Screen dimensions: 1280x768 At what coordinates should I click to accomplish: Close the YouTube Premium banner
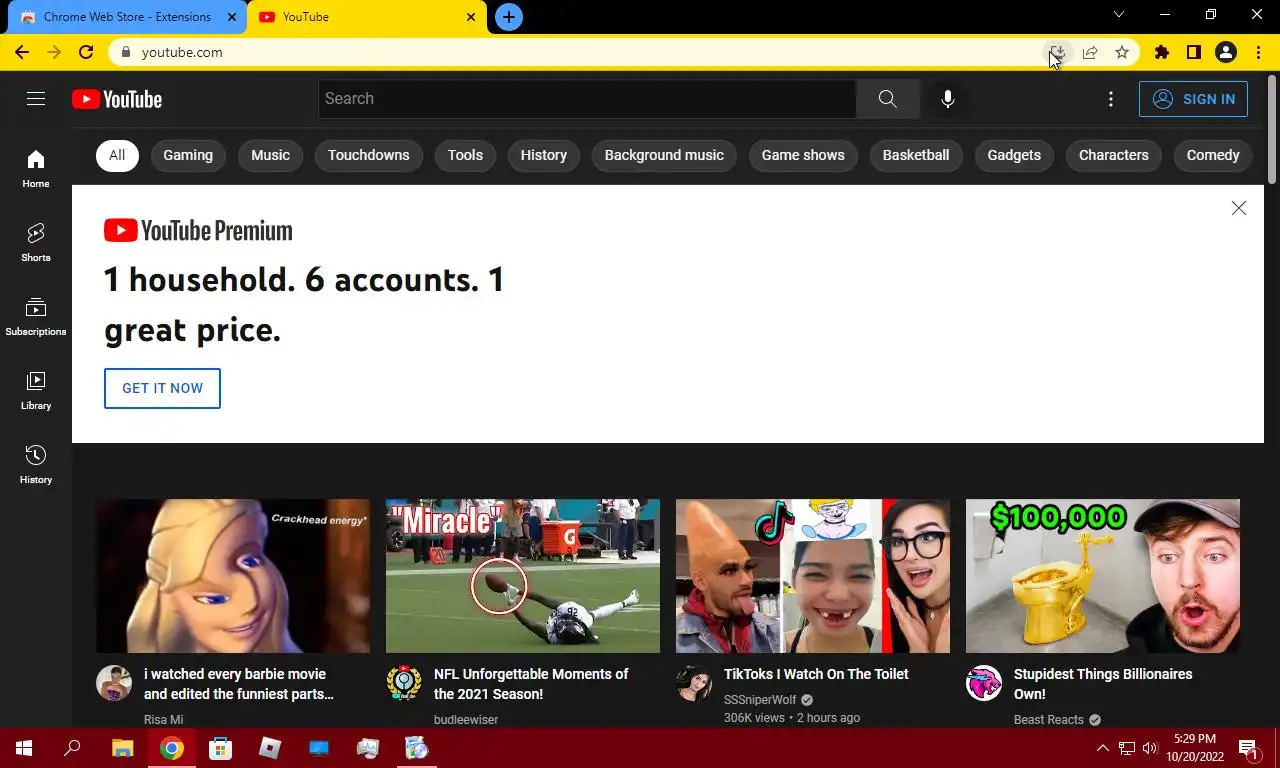[1238, 208]
